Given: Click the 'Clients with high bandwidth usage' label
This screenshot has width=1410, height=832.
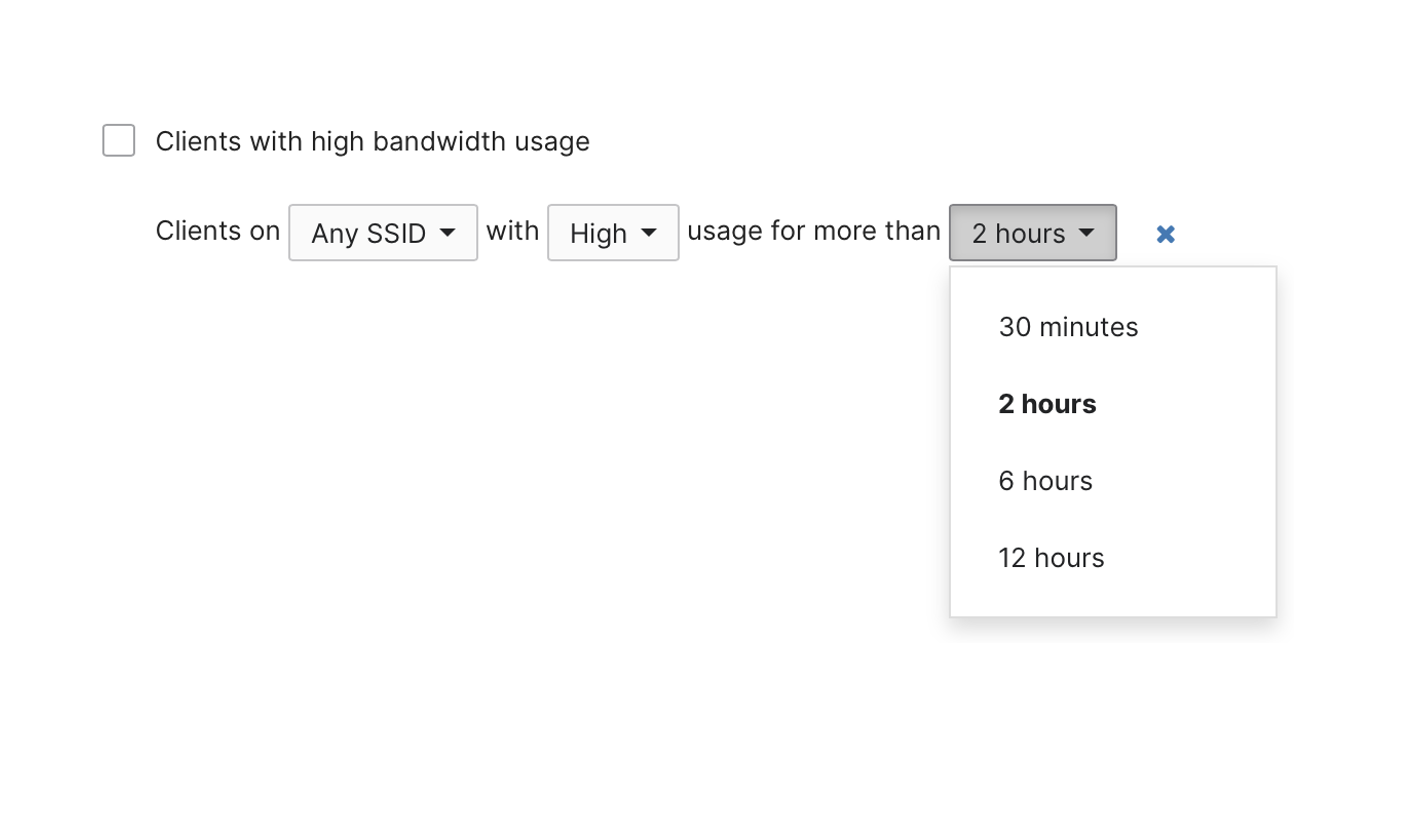Looking at the screenshot, I should point(372,142).
